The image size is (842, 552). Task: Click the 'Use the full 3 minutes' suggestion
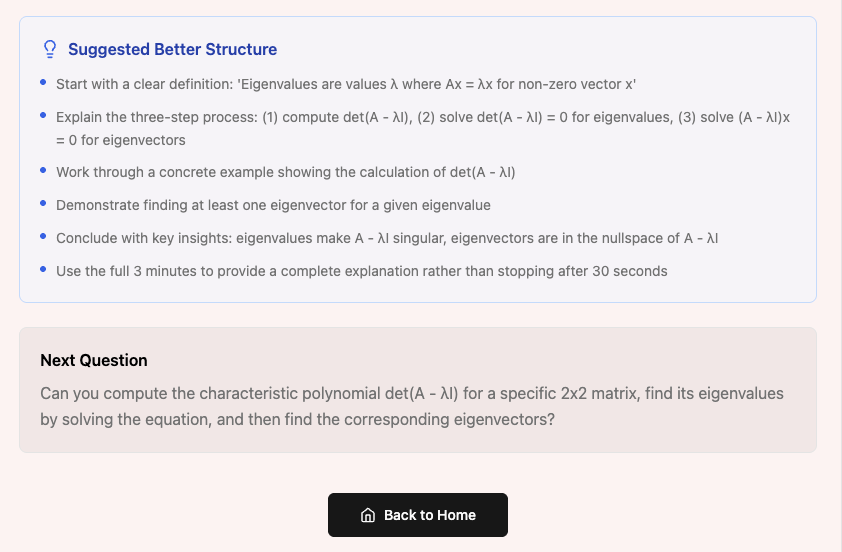coord(361,271)
